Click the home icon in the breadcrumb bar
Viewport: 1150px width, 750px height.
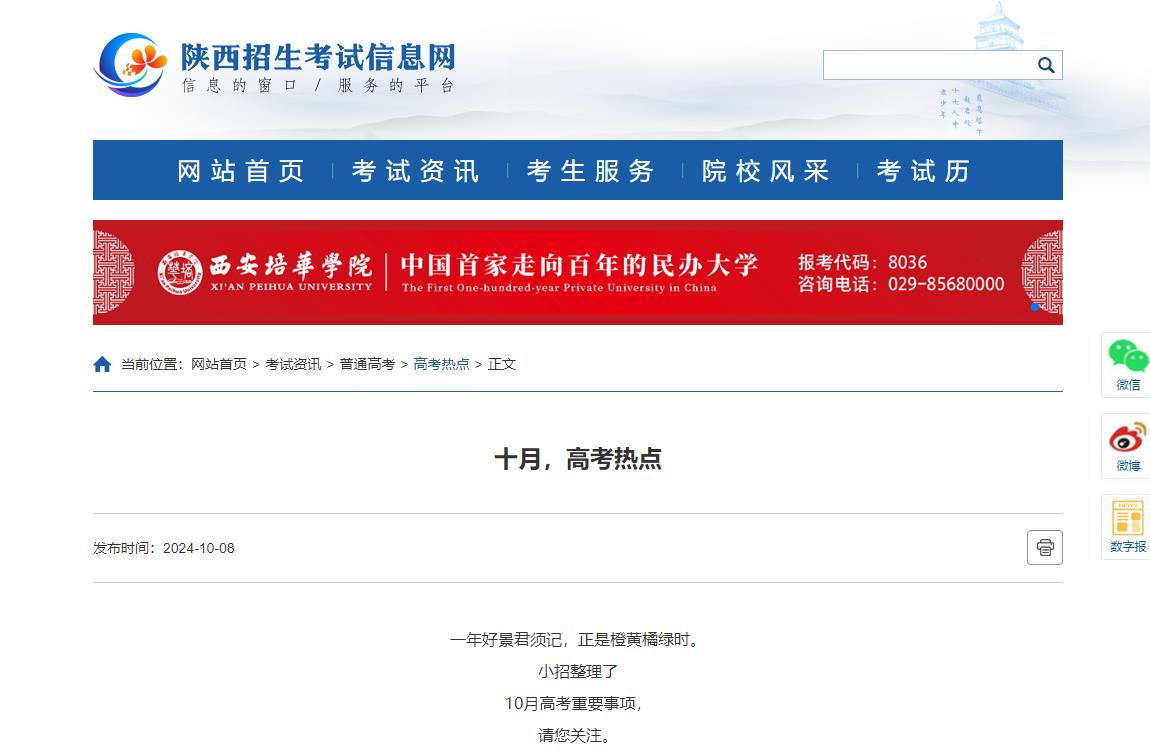(102, 363)
